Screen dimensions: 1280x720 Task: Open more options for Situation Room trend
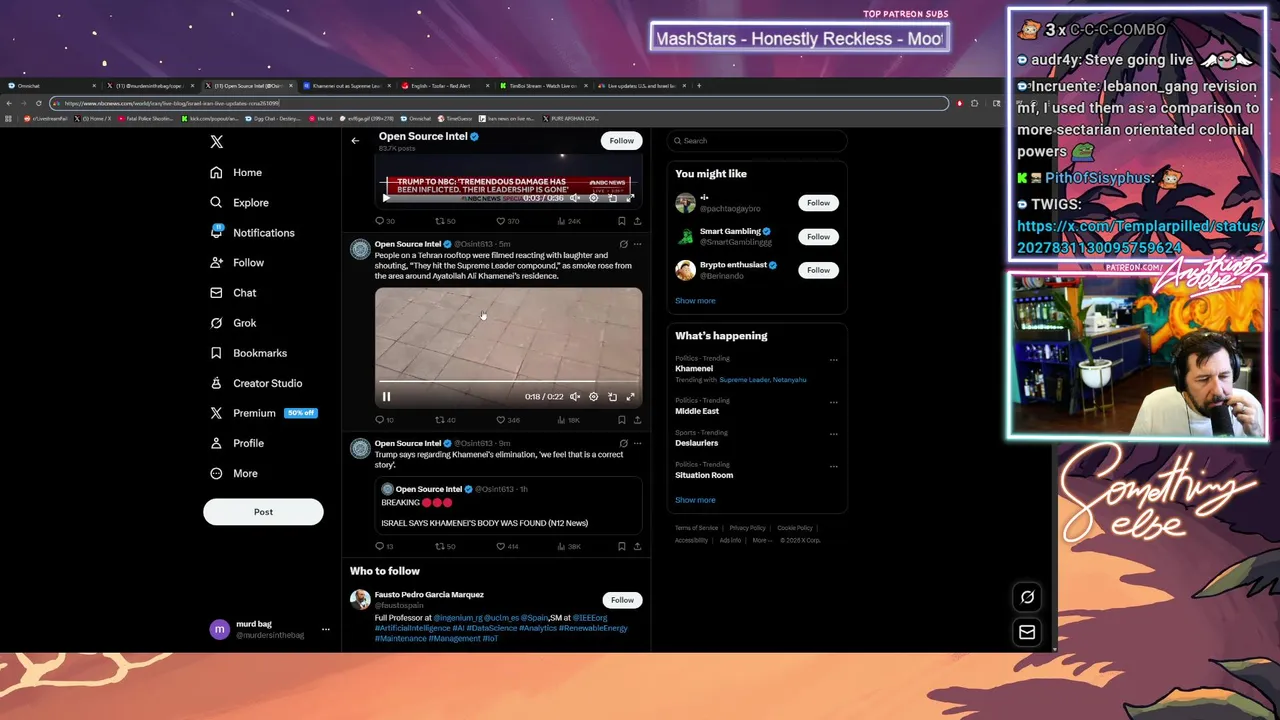click(833, 466)
